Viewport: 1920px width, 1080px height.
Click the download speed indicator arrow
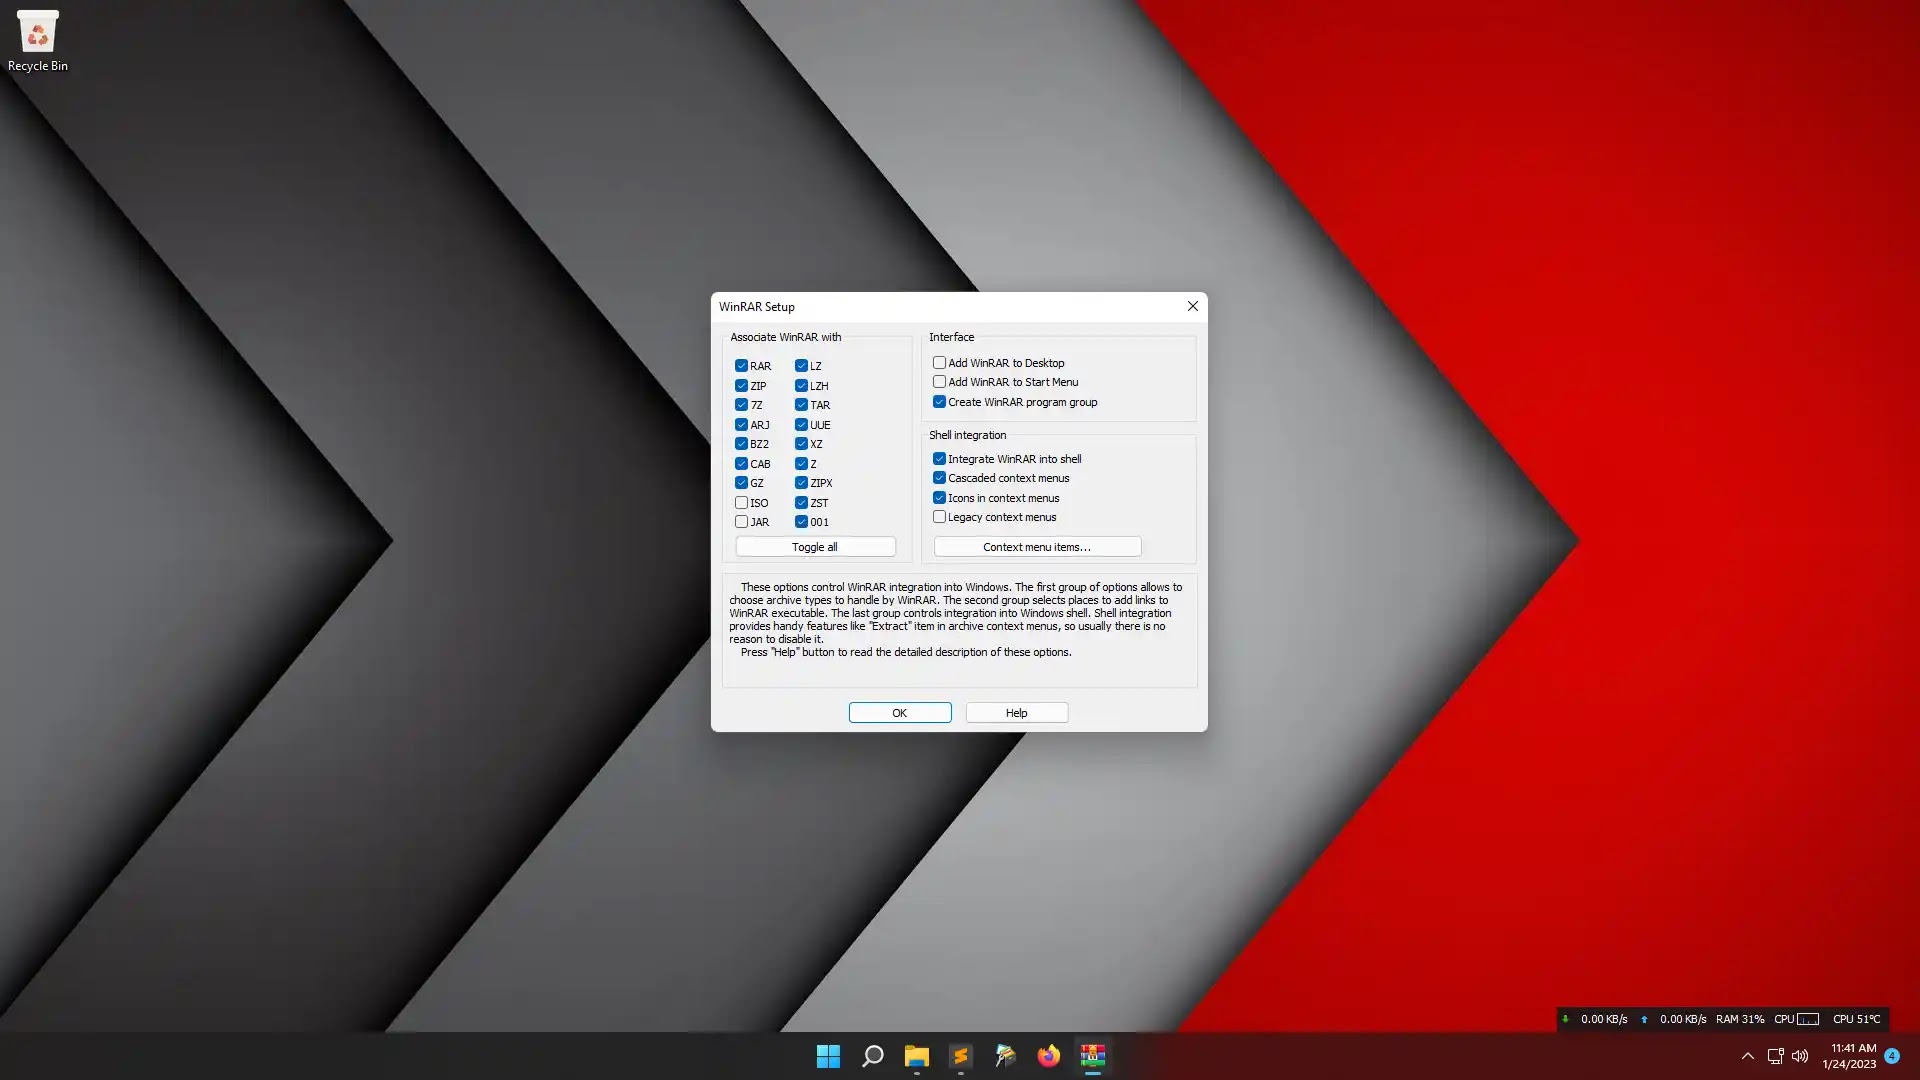tap(1566, 1019)
